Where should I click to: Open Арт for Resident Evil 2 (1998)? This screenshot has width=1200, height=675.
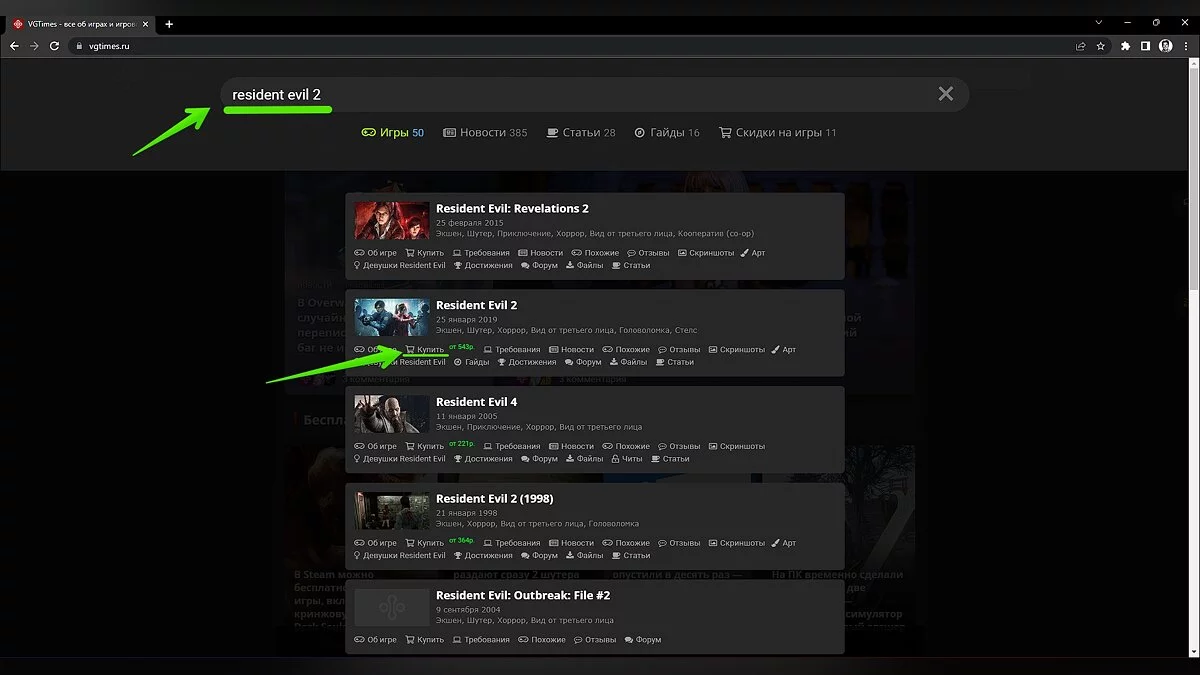pyautogui.click(x=783, y=543)
